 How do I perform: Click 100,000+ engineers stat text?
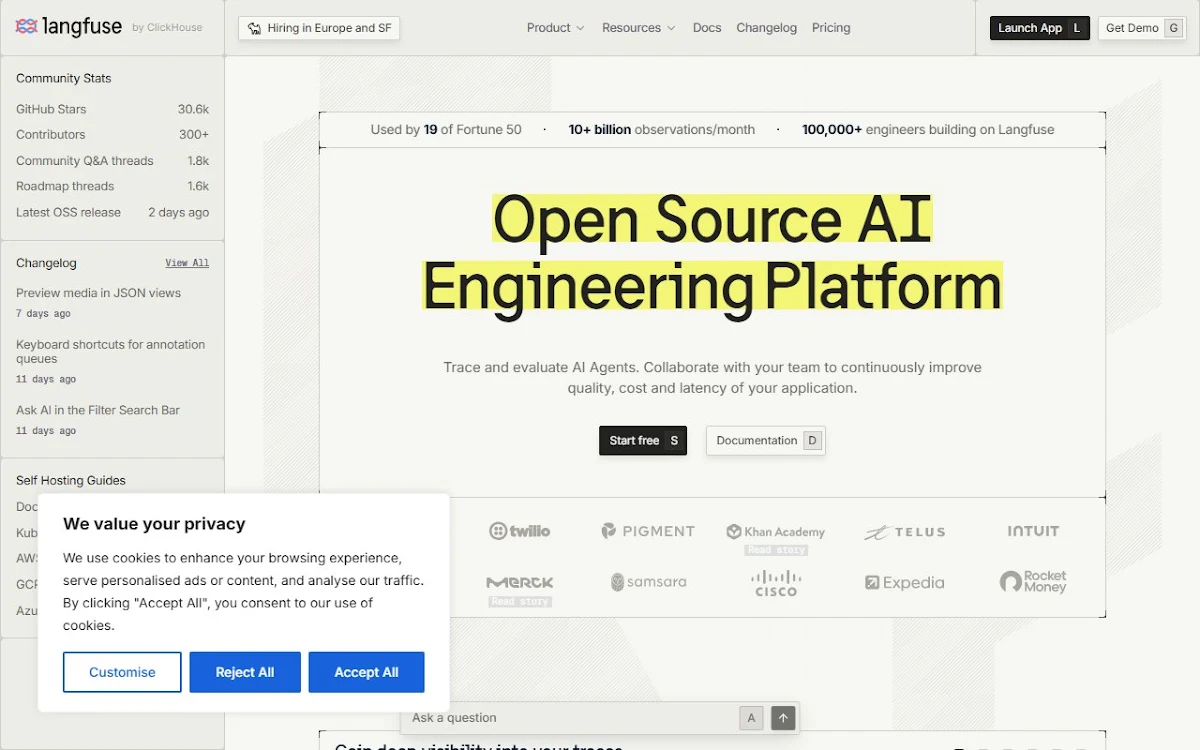click(928, 129)
